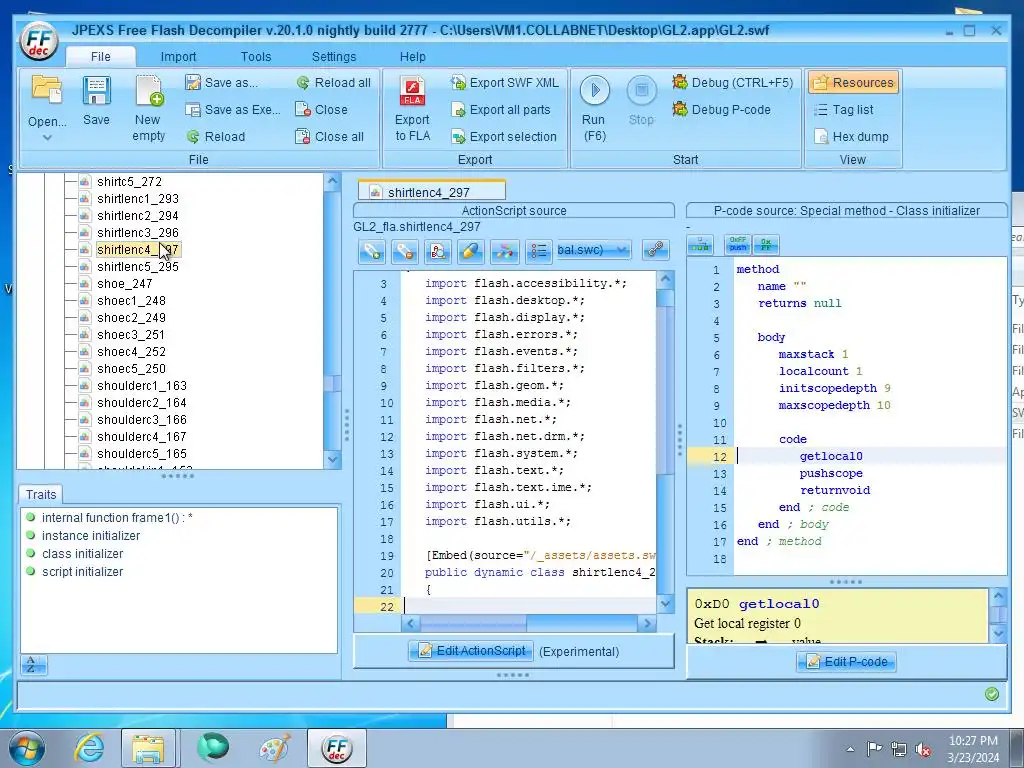The height and width of the screenshot is (768, 1024).
Task: Run the SWF with the play icon
Action: click(x=594, y=90)
